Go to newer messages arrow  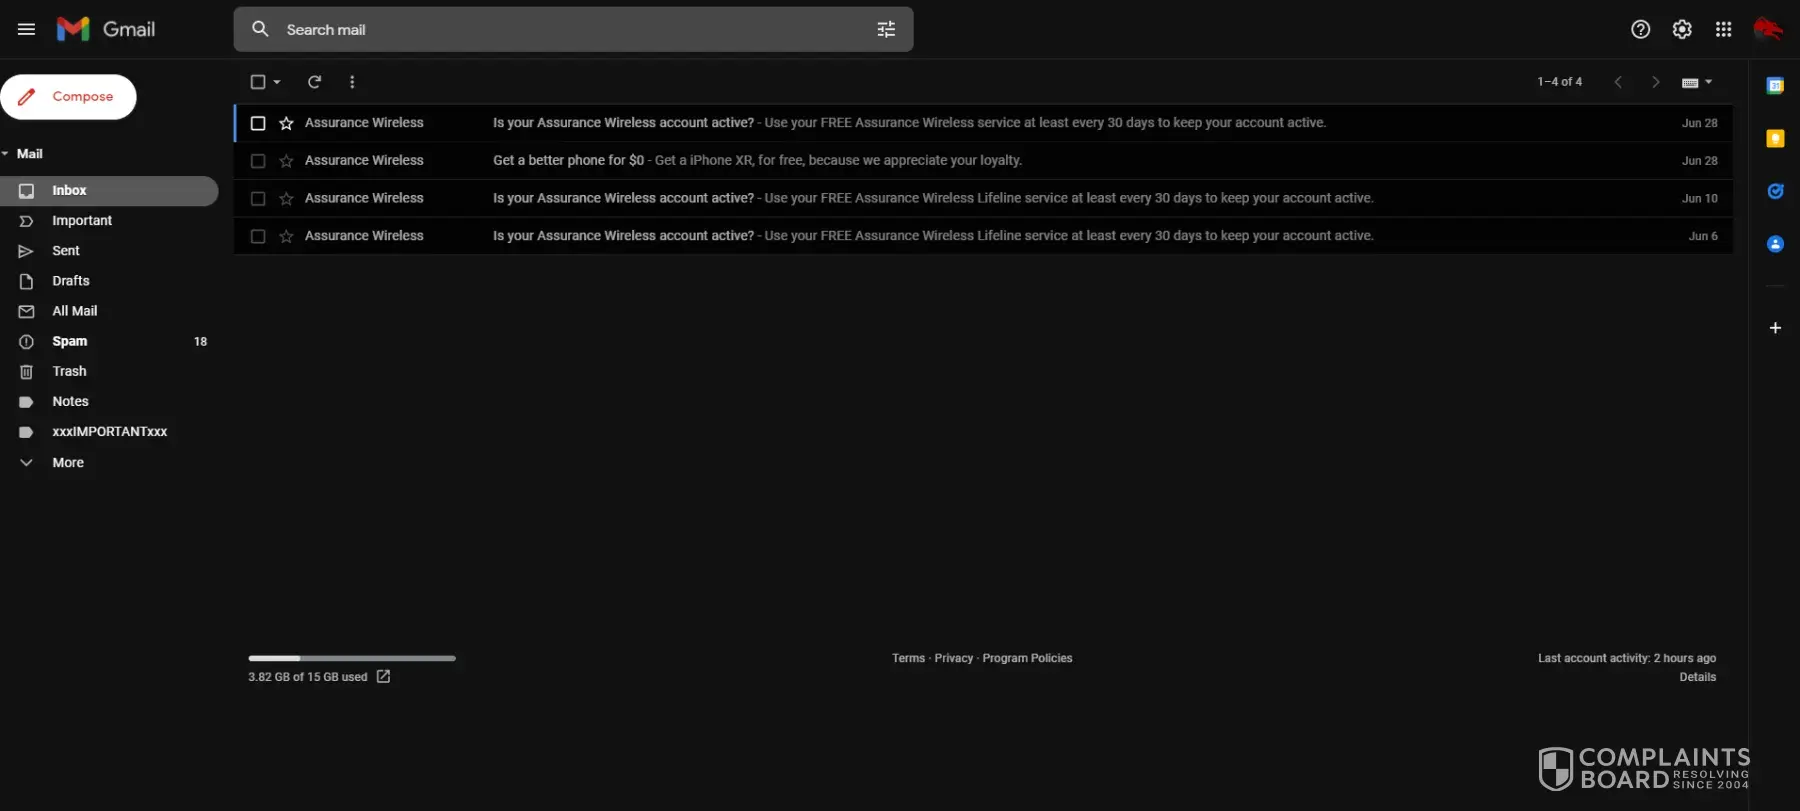[x=1618, y=82]
